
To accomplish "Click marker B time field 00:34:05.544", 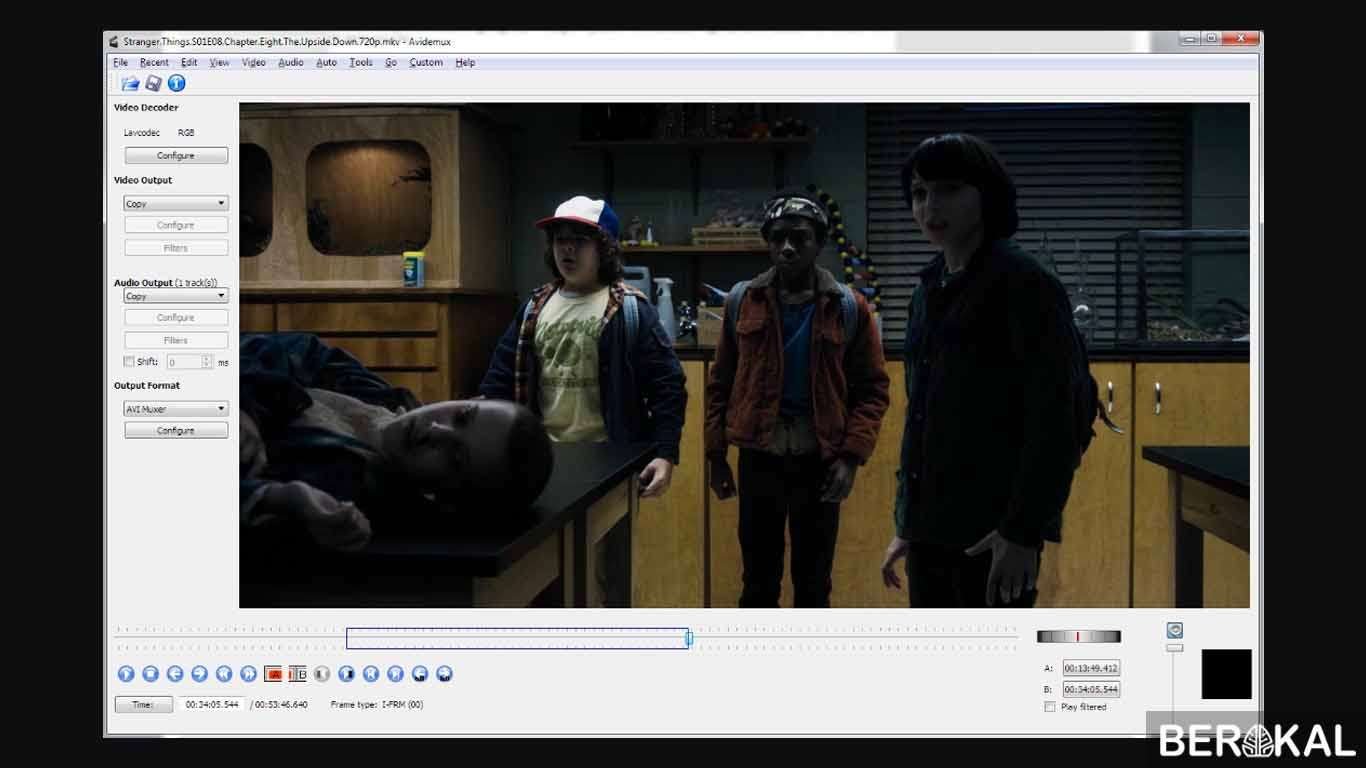I will click(x=1091, y=690).
